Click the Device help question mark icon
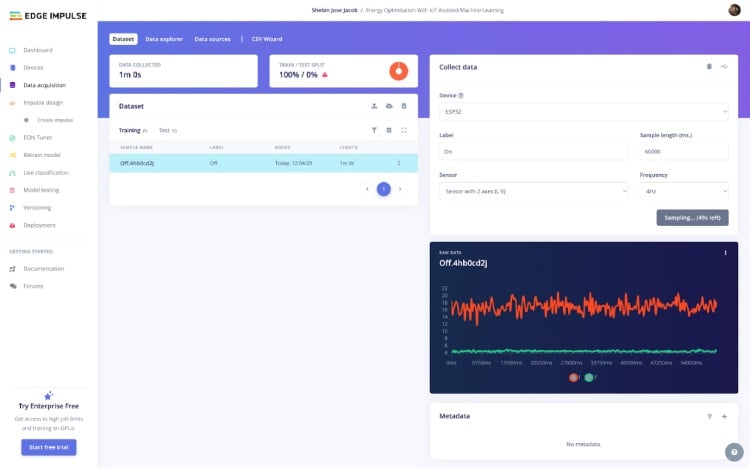 (461, 95)
